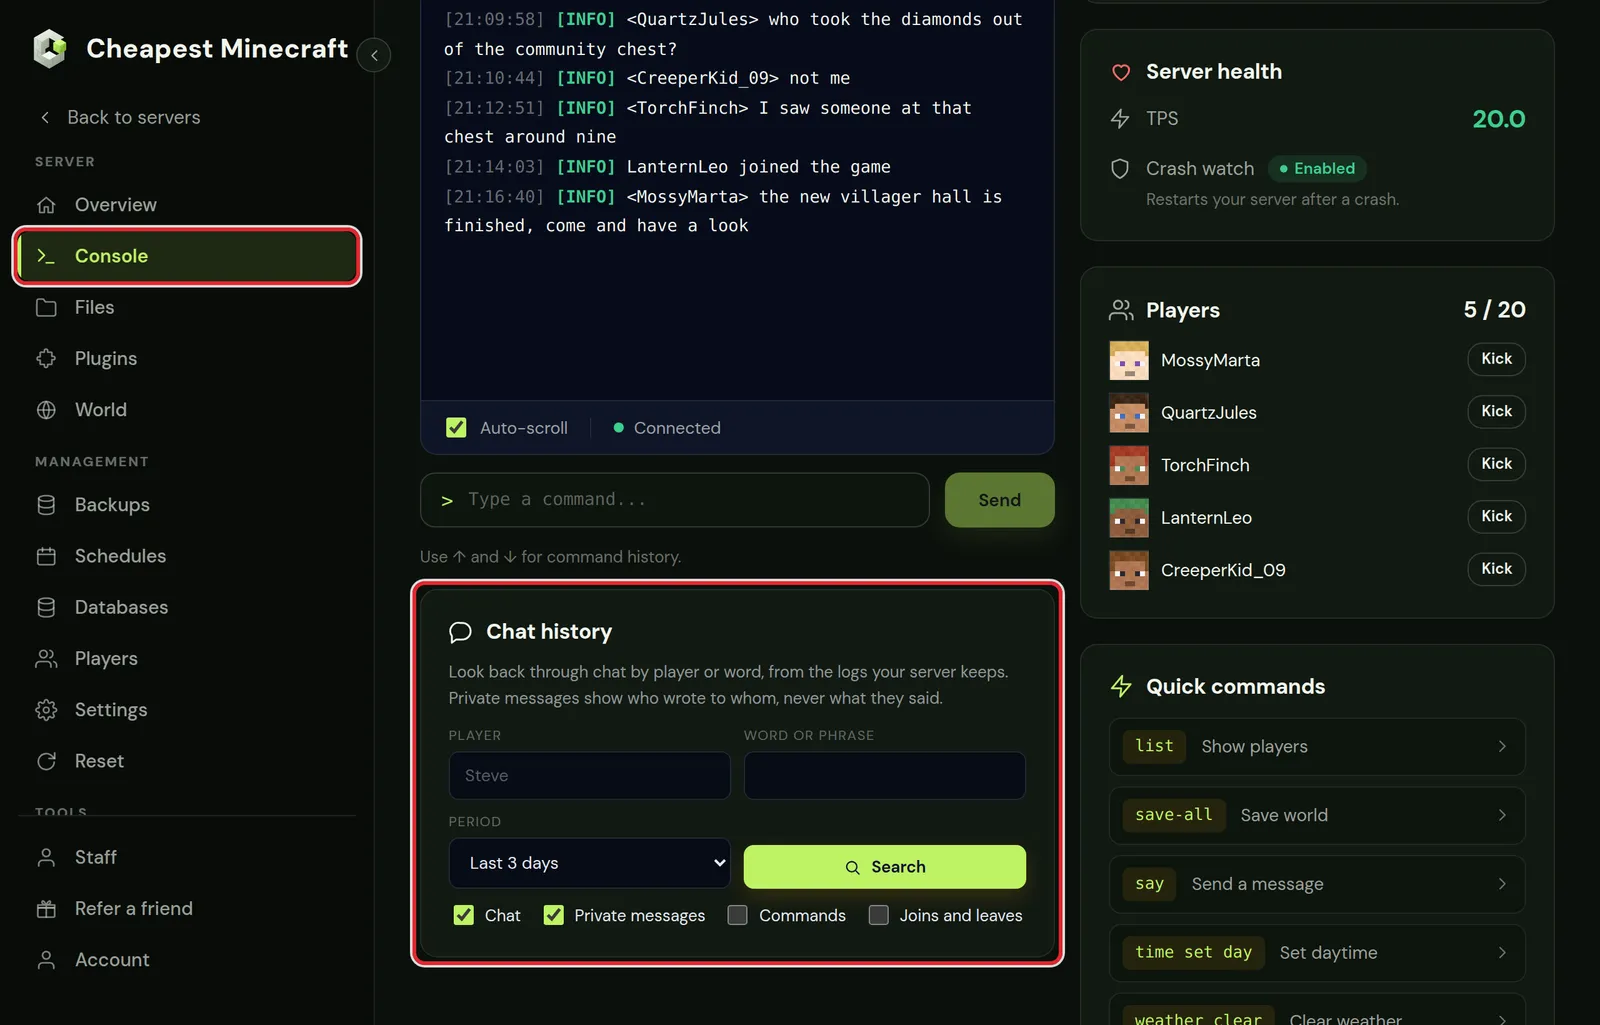Click the Plugins puzzle icon
This screenshot has width=1600, height=1025.
(x=46, y=358)
